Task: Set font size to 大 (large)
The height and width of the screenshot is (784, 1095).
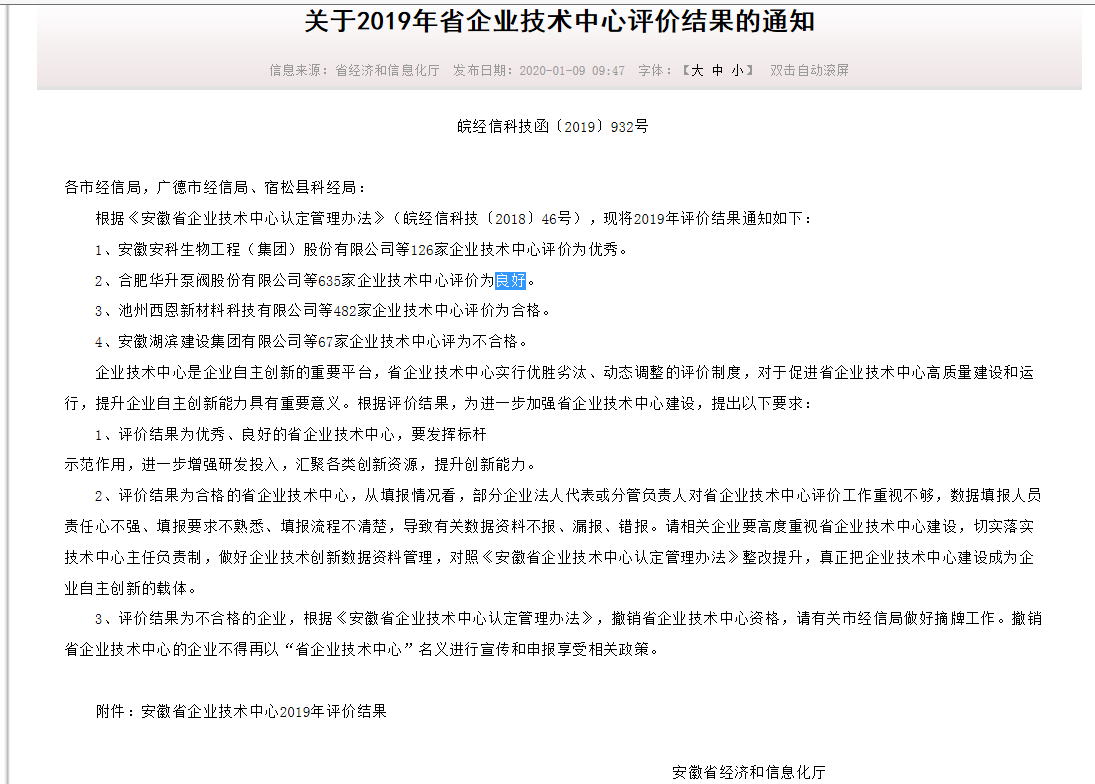Action: (x=697, y=71)
